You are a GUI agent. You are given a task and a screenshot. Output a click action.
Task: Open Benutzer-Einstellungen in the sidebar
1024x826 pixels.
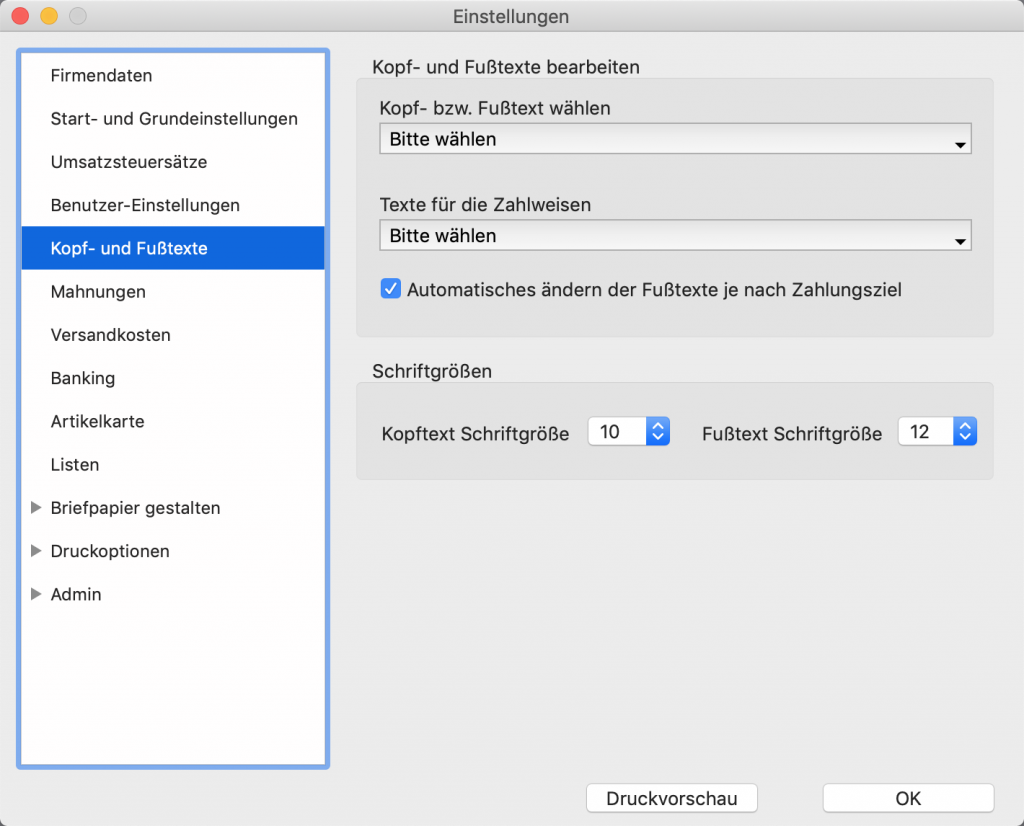(x=145, y=205)
